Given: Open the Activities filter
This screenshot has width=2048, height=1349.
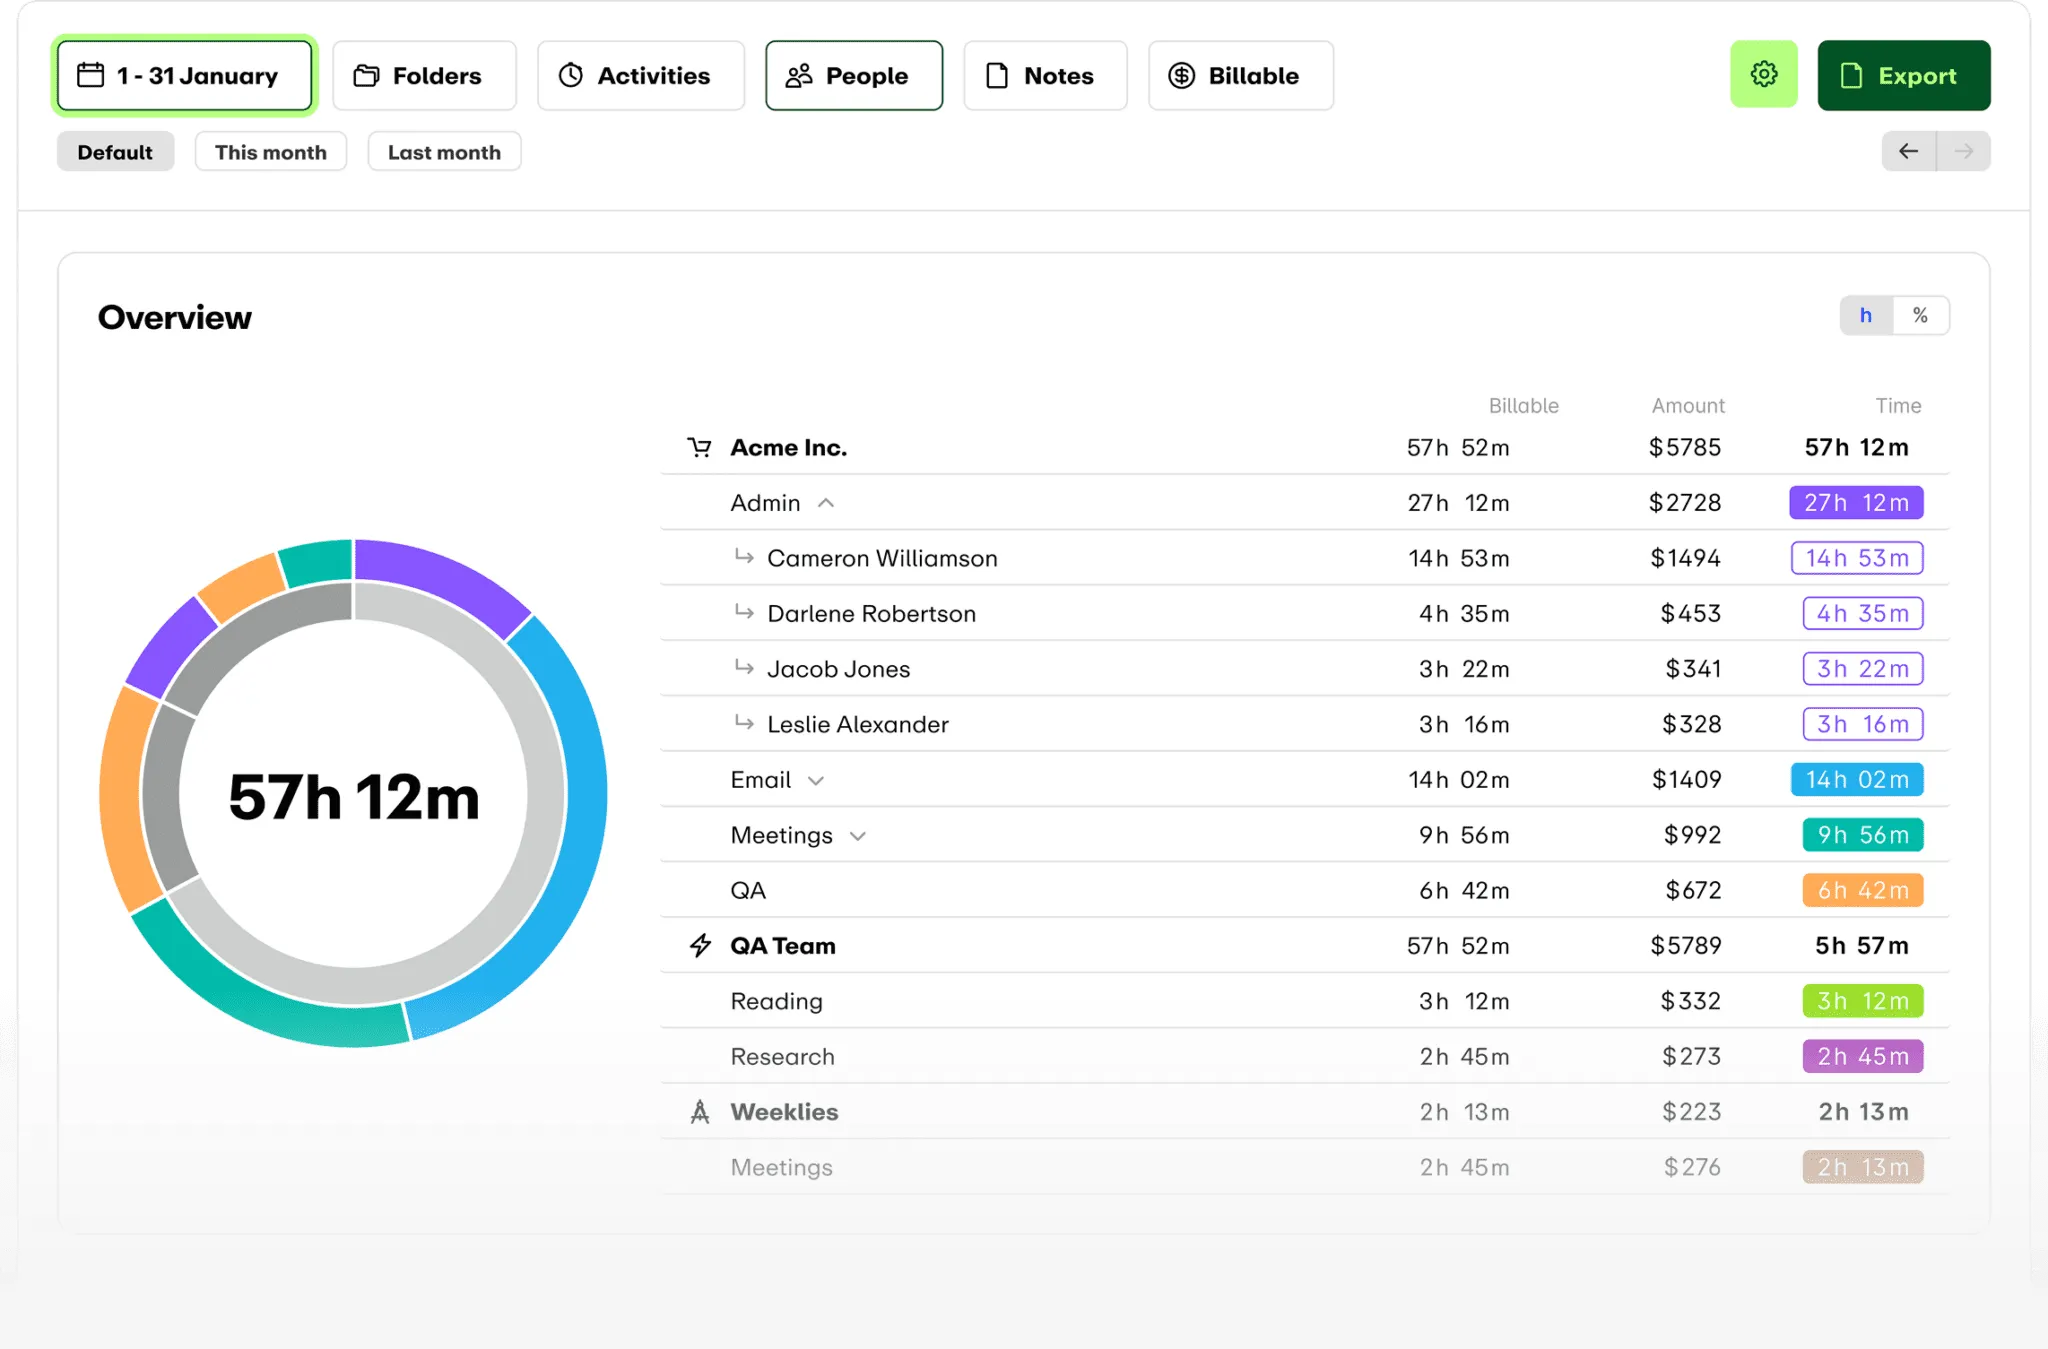Looking at the screenshot, I should [x=640, y=75].
